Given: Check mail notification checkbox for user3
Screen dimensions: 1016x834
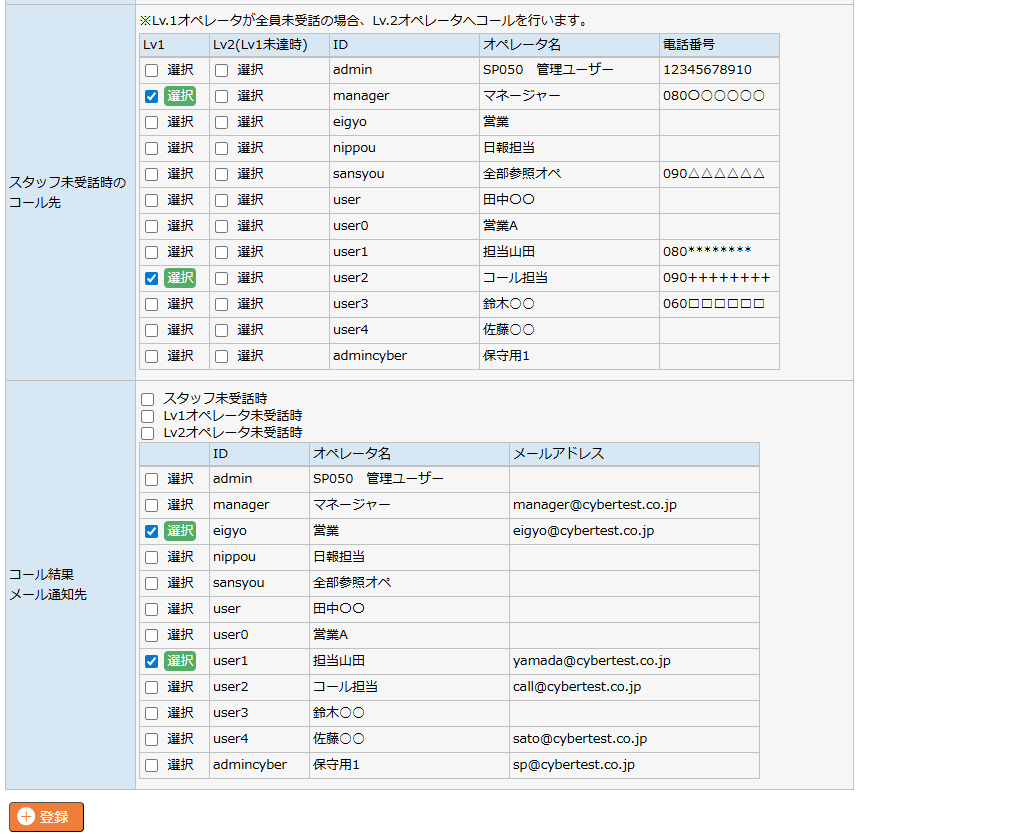Looking at the screenshot, I should click(x=152, y=713).
